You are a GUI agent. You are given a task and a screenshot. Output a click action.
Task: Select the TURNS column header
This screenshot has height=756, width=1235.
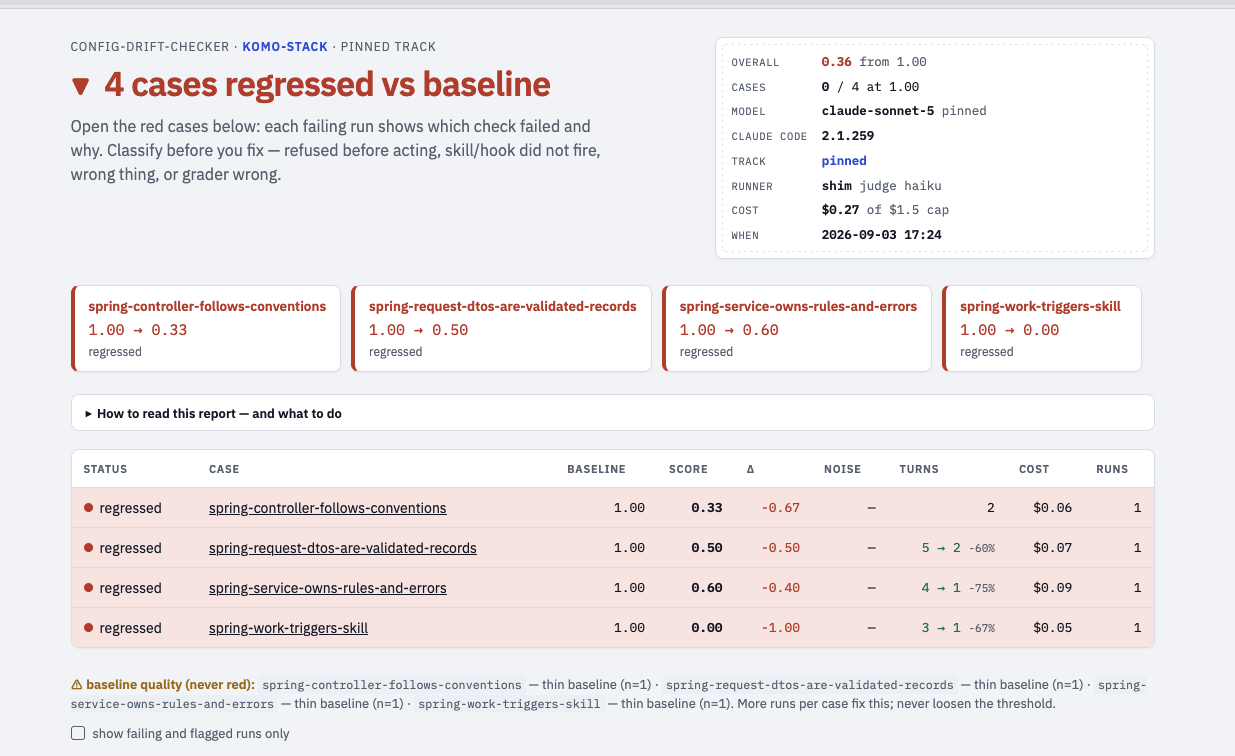[x=919, y=469]
